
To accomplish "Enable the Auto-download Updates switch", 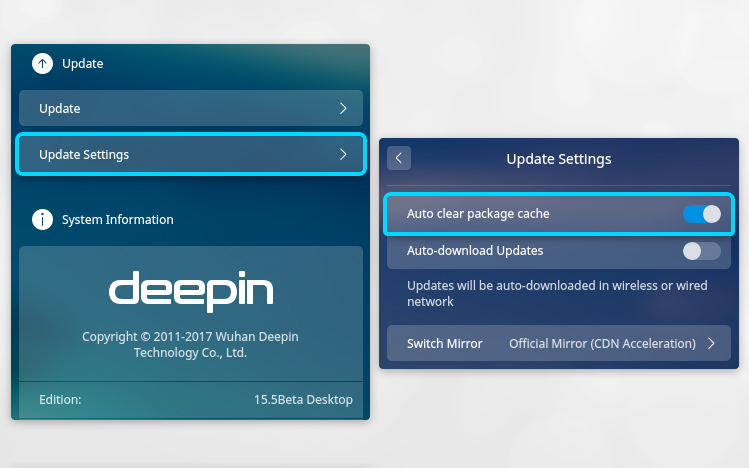I will tap(702, 251).
